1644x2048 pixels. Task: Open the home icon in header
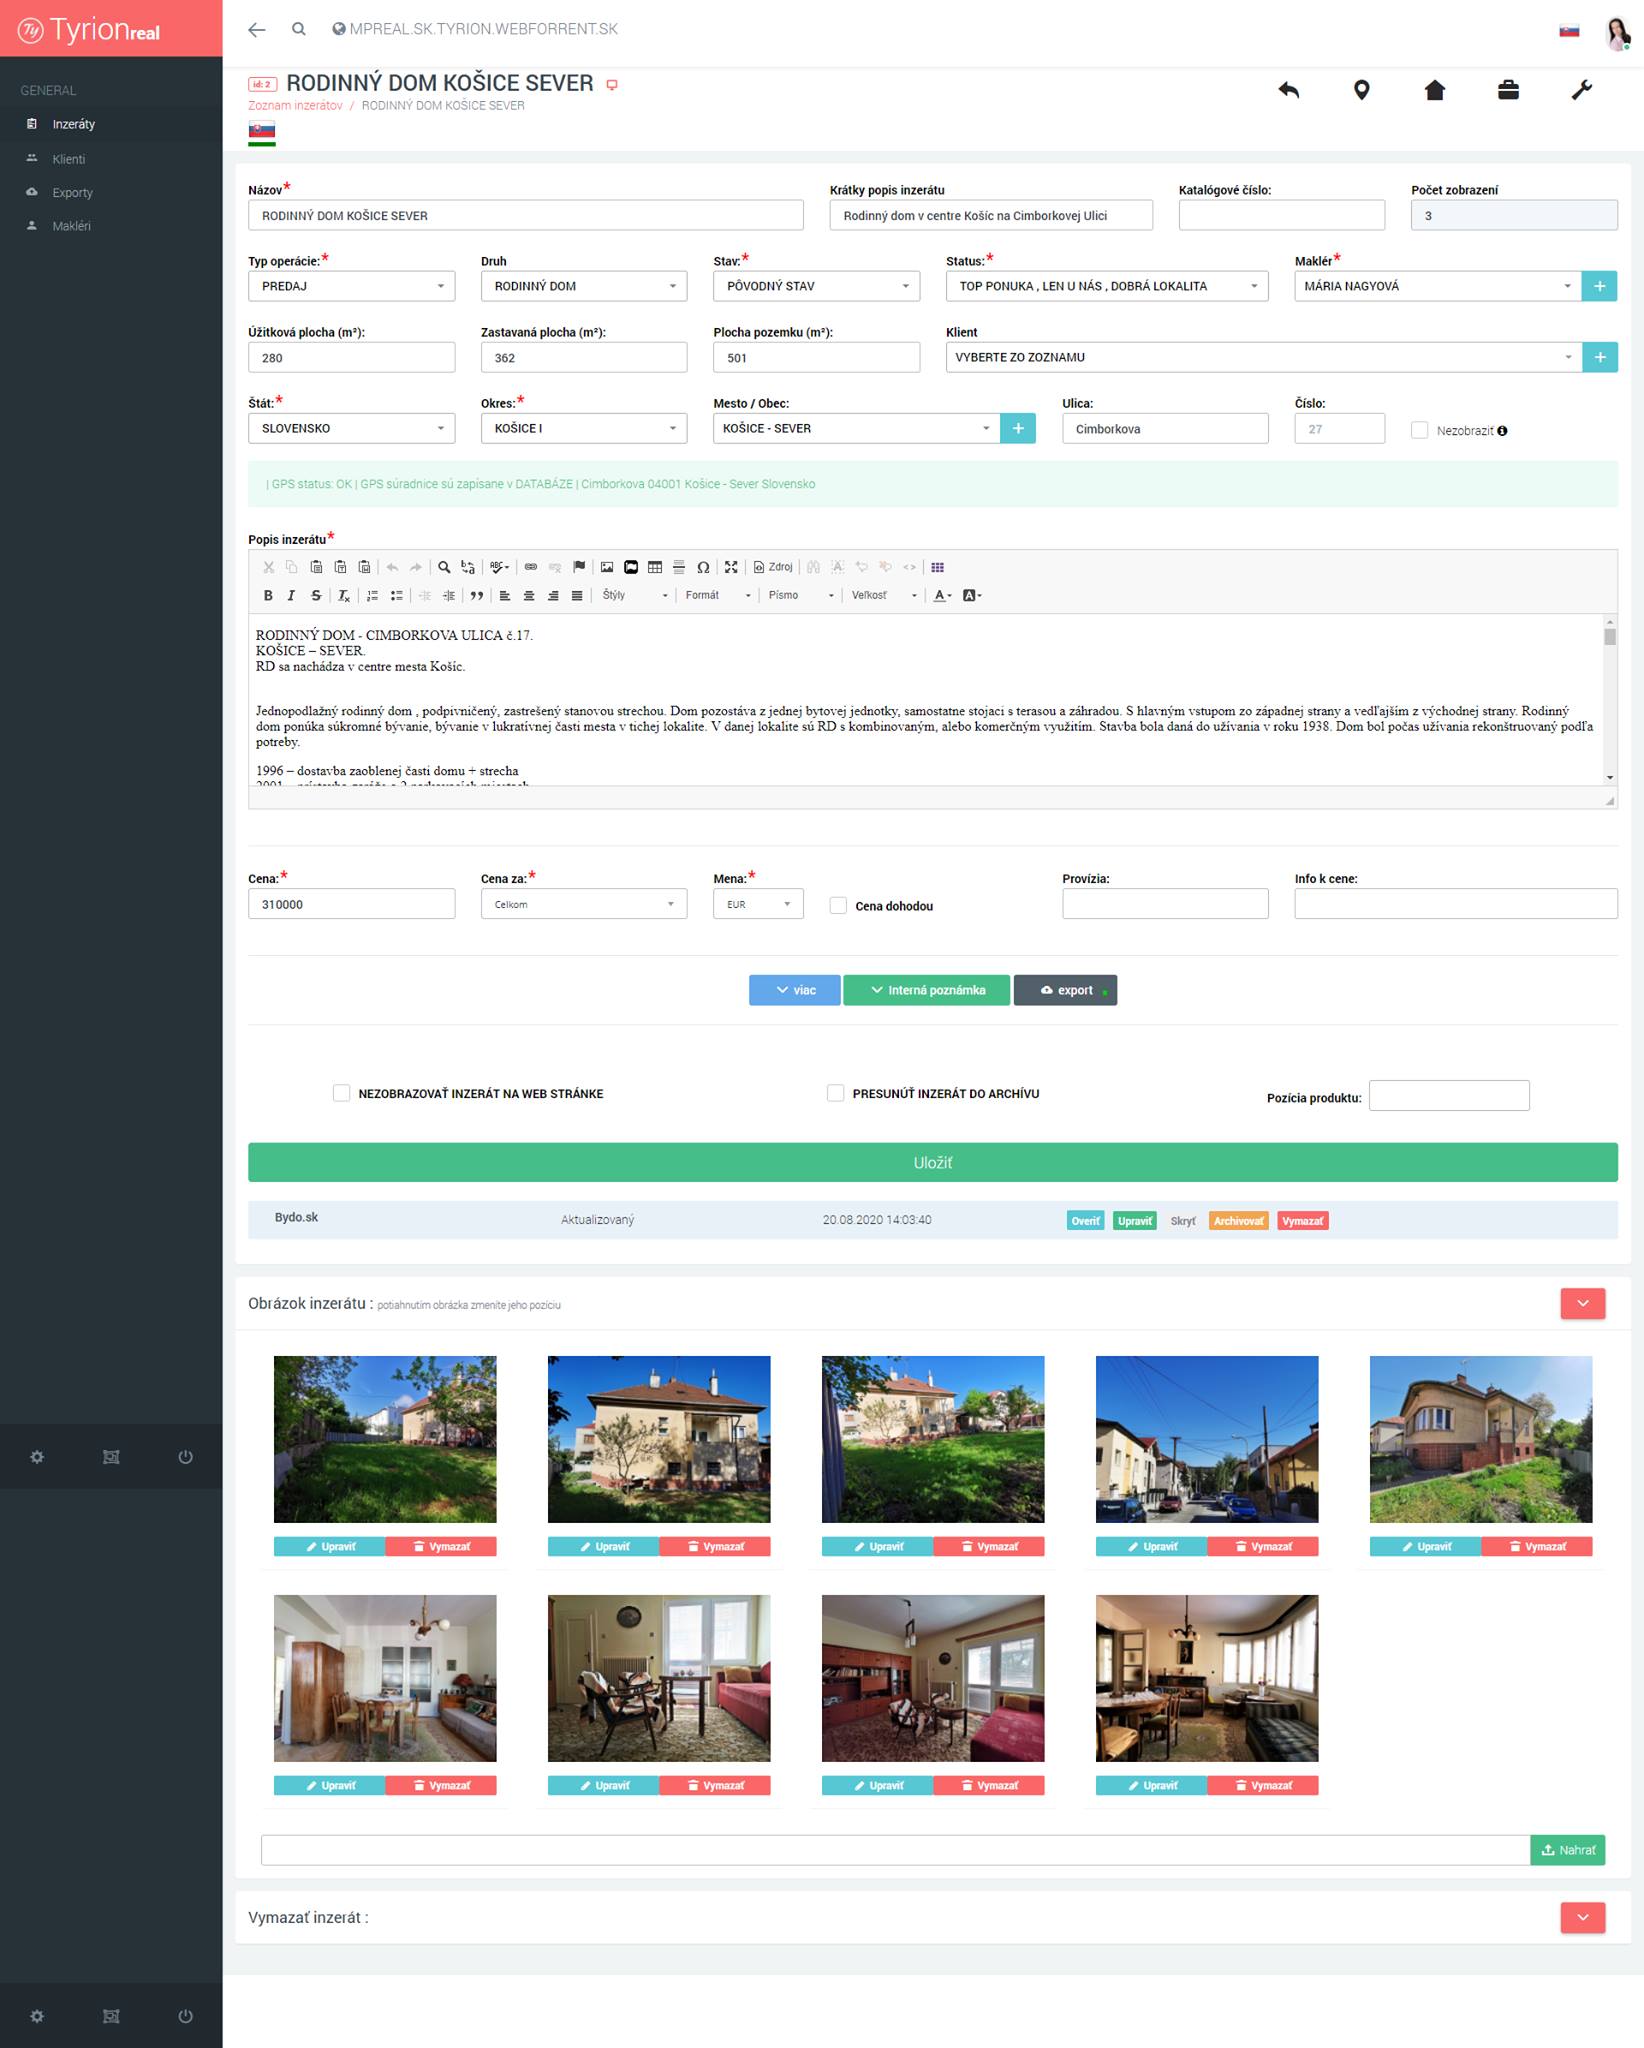coord(1434,90)
